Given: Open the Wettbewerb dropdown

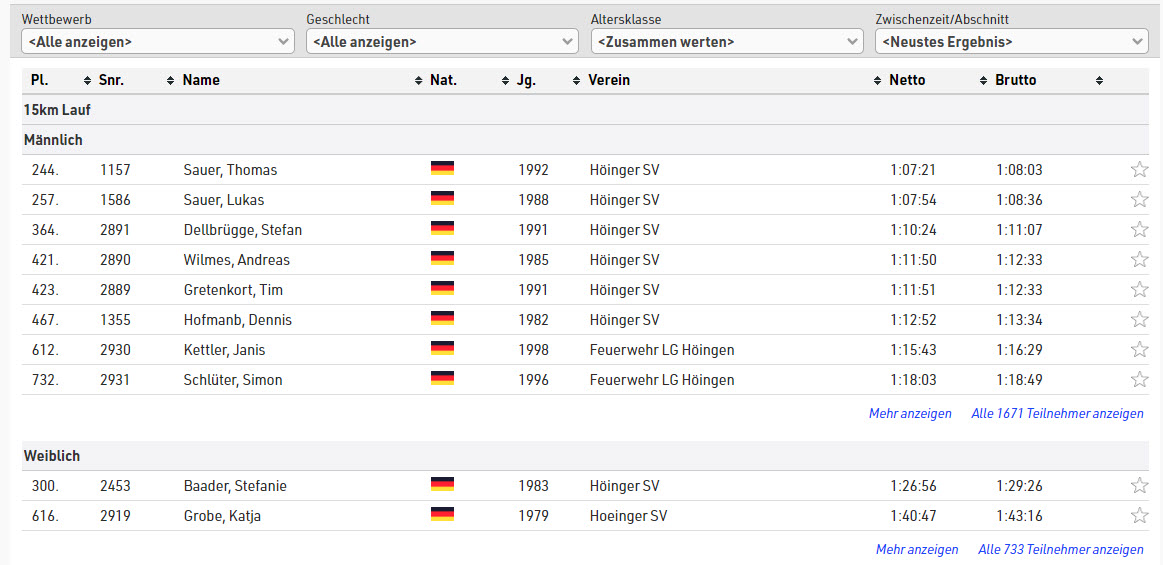Looking at the screenshot, I should click(x=158, y=42).
